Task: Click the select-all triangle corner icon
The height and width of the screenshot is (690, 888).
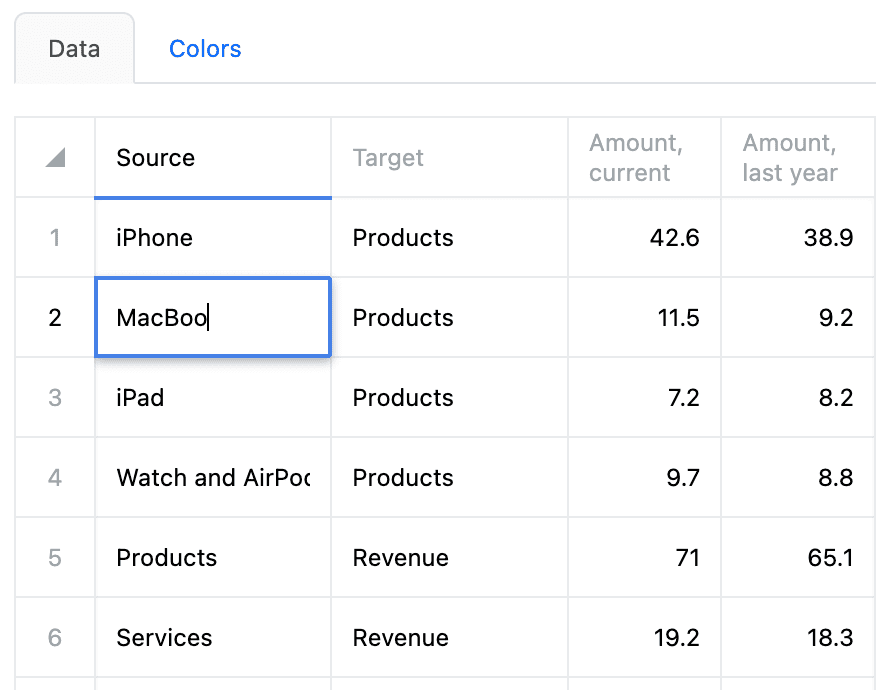Action: (x=55, y=158)
